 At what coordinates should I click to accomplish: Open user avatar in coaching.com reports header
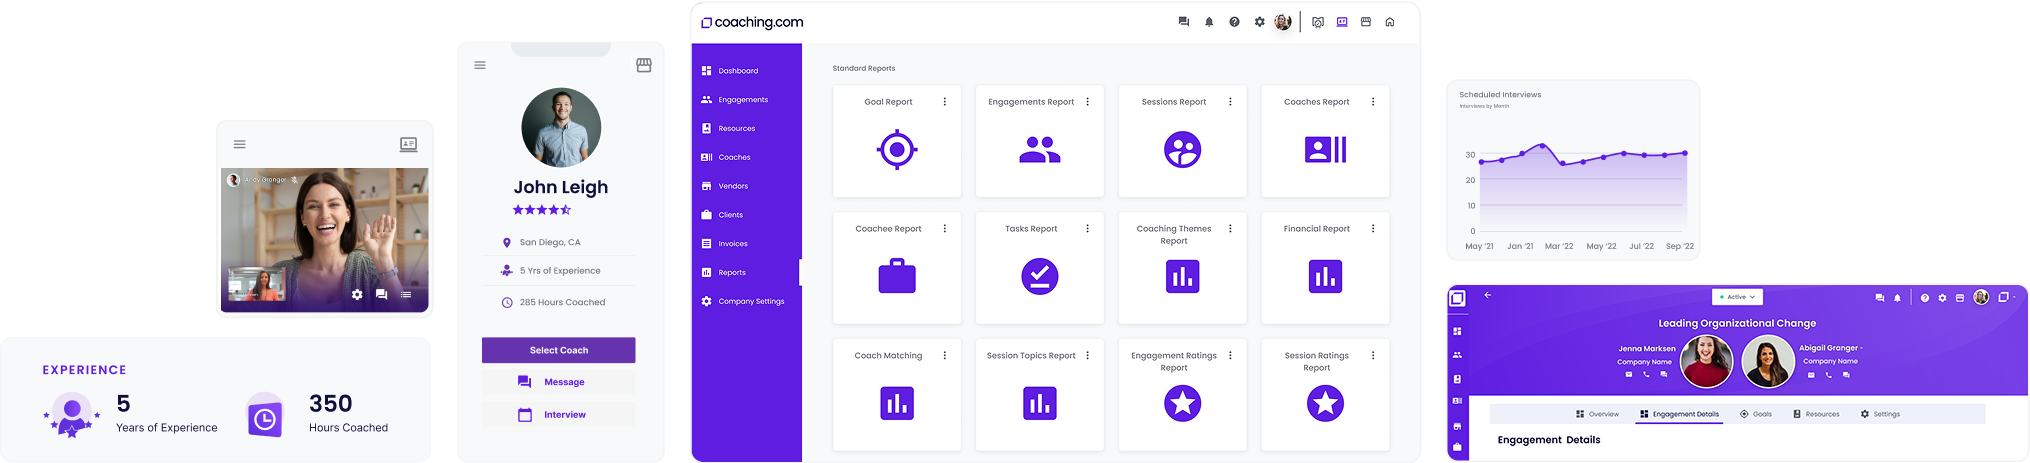point(1283,22)
